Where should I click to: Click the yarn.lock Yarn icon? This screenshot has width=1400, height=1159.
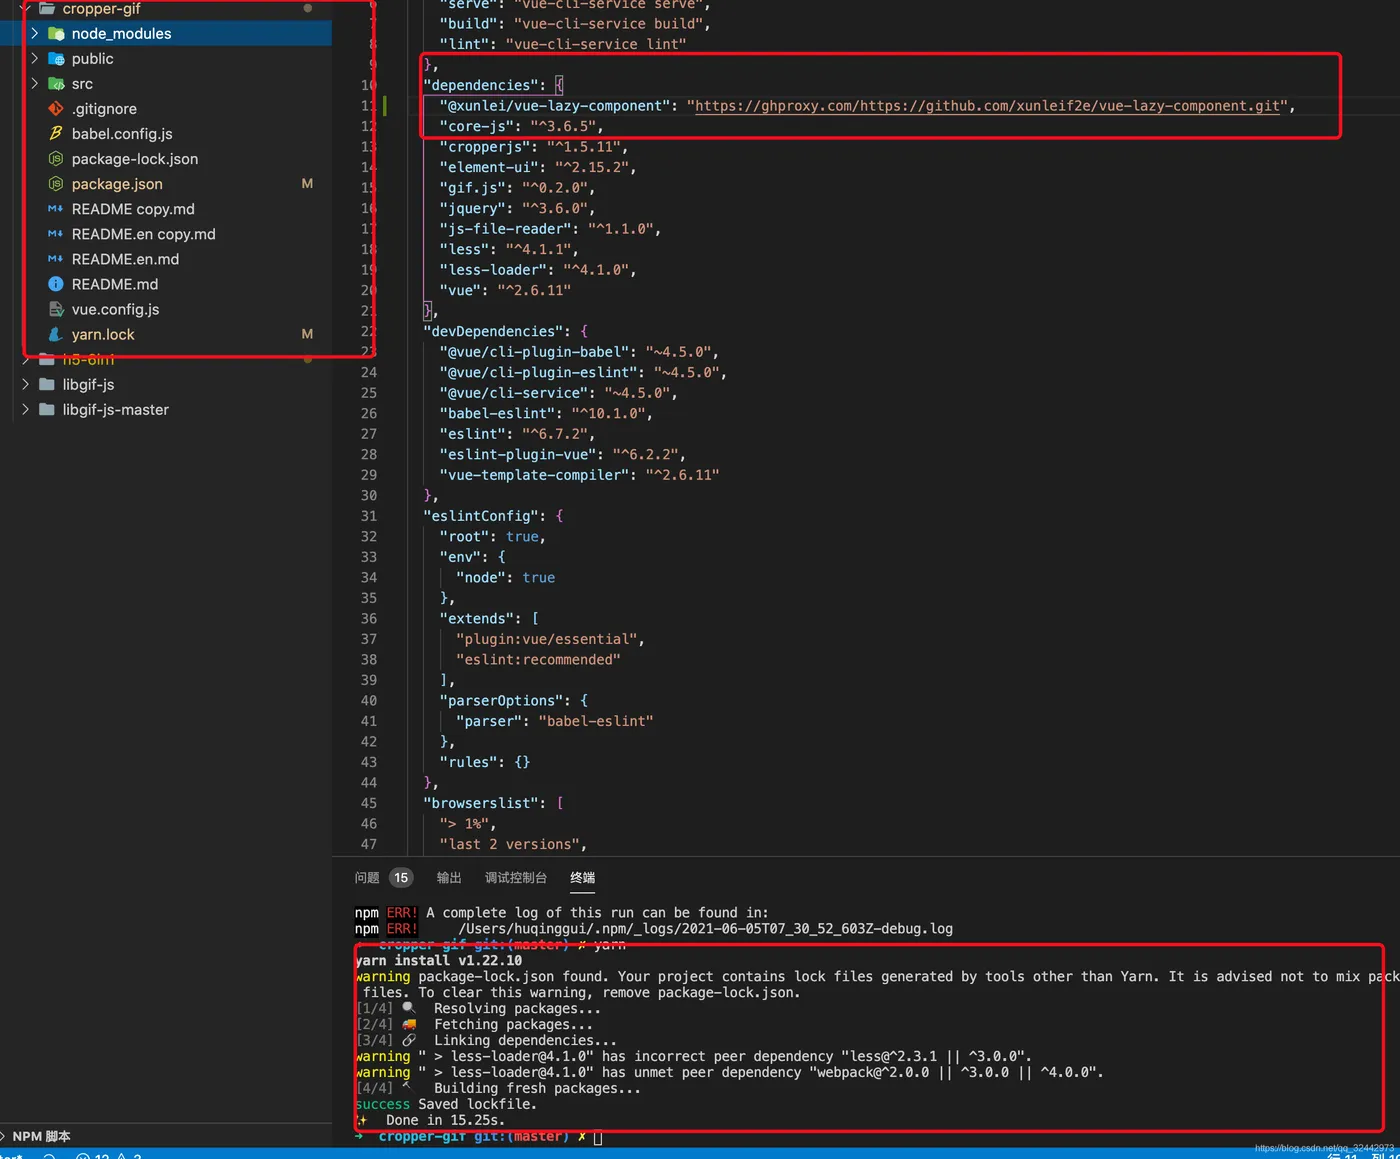[x=56, y=334]
